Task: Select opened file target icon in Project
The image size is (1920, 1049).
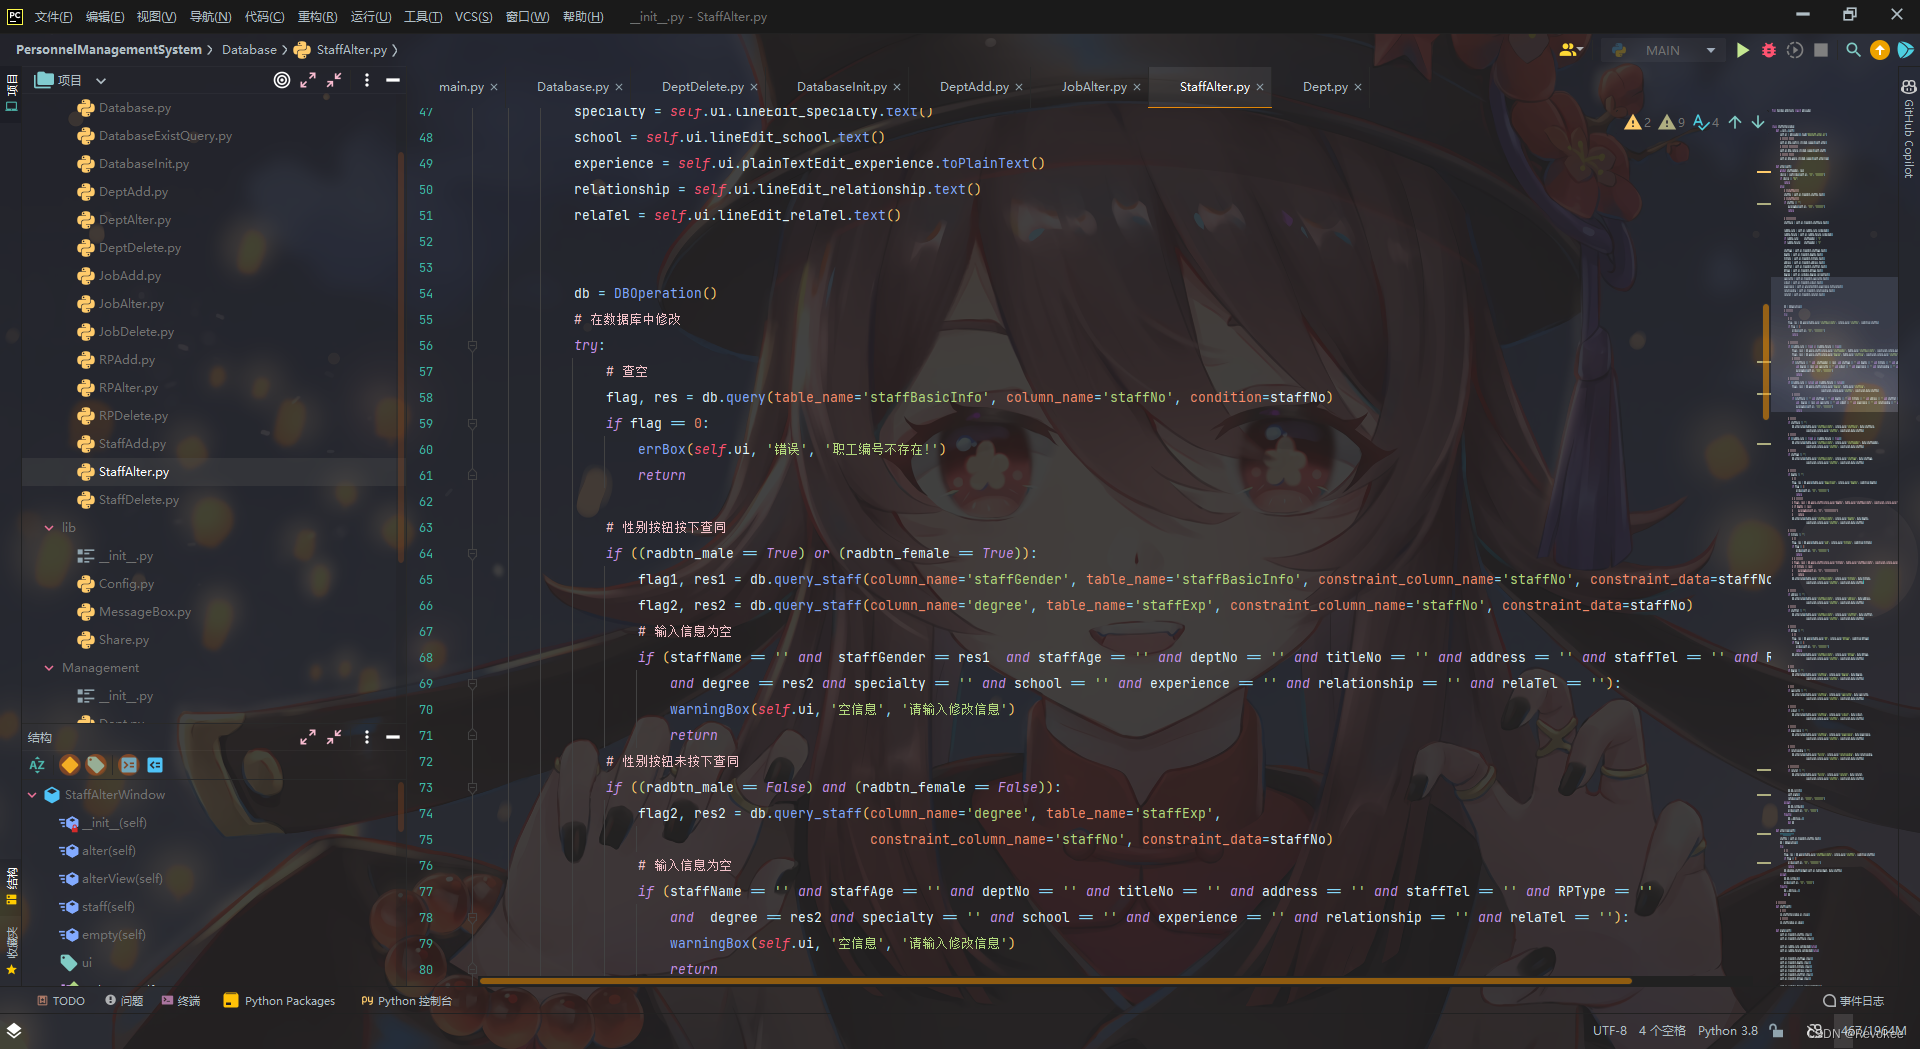Action: click(282, 80)
